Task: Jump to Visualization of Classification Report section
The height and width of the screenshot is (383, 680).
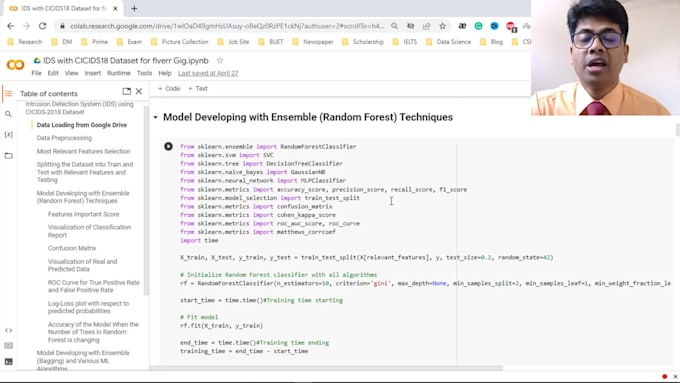Action: click(x=89, y=231)
